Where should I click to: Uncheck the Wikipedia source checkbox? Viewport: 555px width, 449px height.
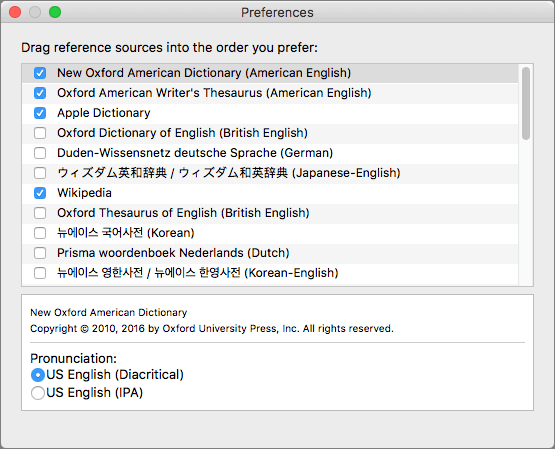click(40, 193)
